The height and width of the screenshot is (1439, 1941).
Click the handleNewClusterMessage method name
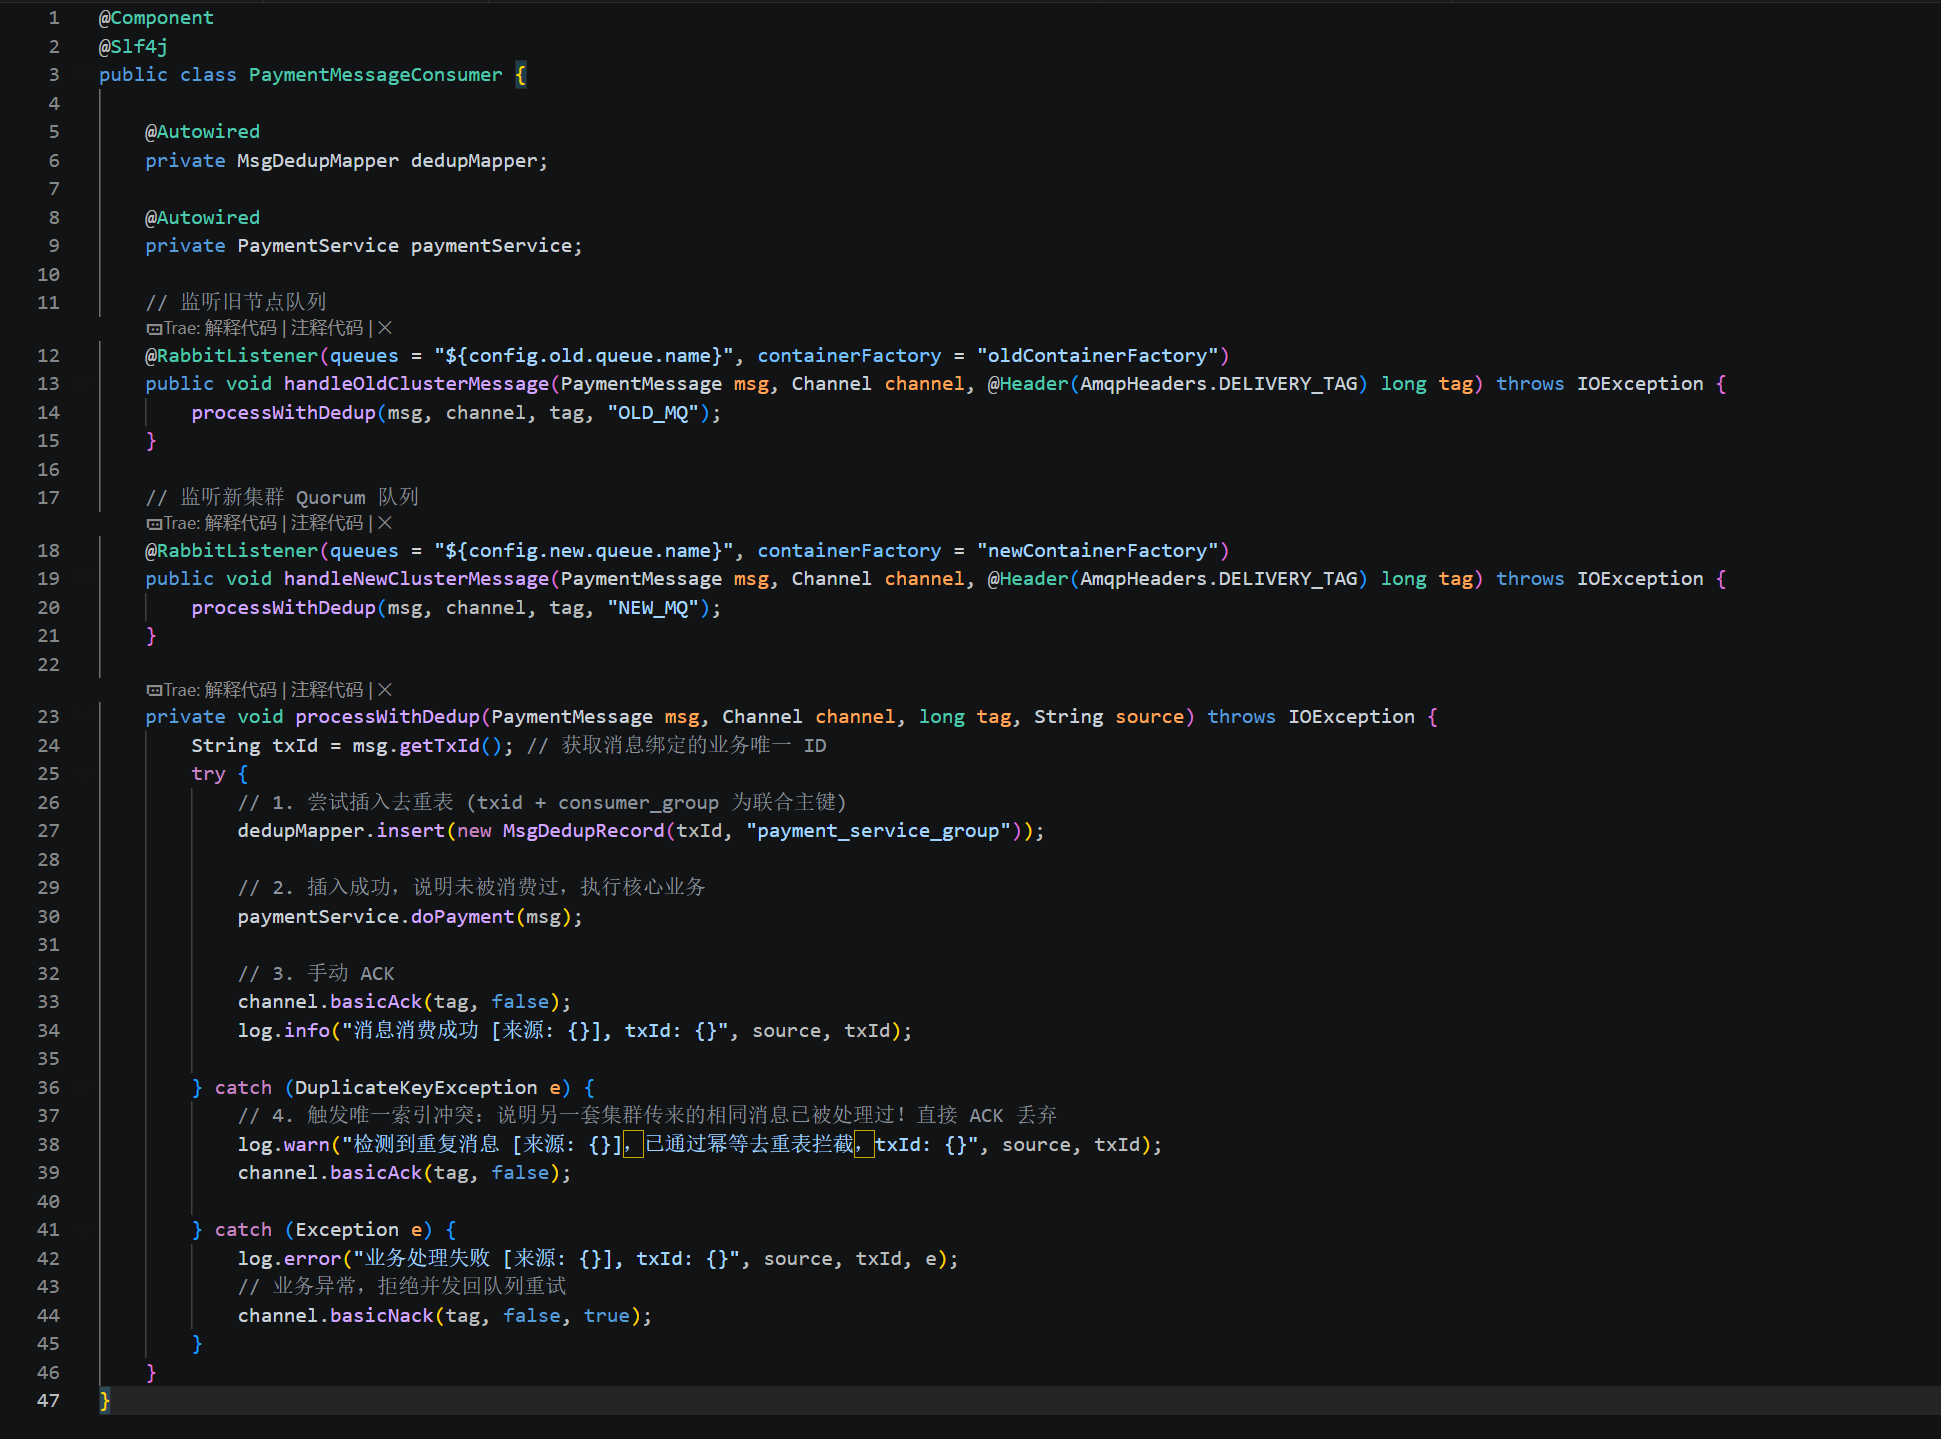(416, 579)
